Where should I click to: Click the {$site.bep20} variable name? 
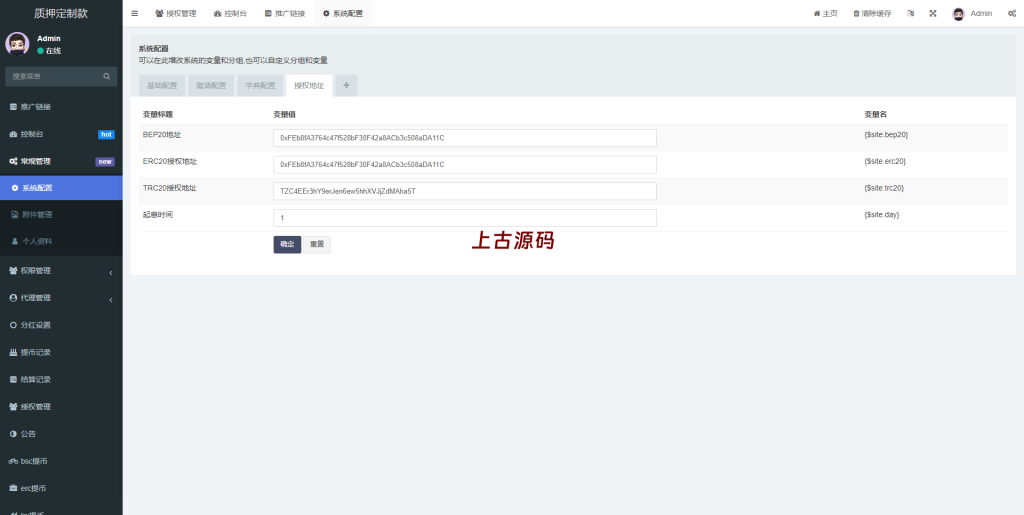click(x=886, y=134)
